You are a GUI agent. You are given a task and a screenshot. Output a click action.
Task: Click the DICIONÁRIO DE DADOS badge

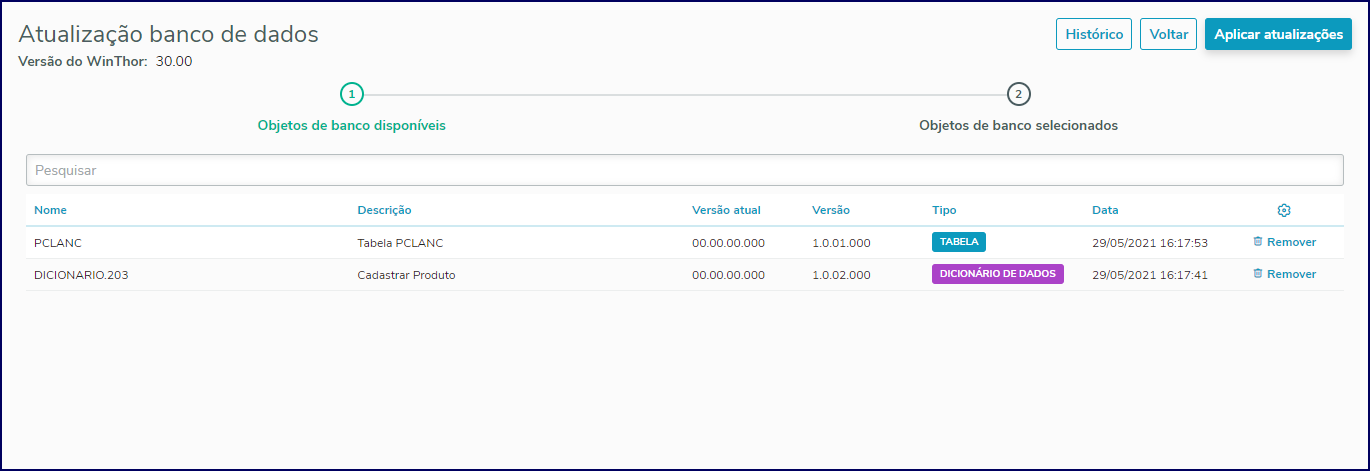click(998, 274)
